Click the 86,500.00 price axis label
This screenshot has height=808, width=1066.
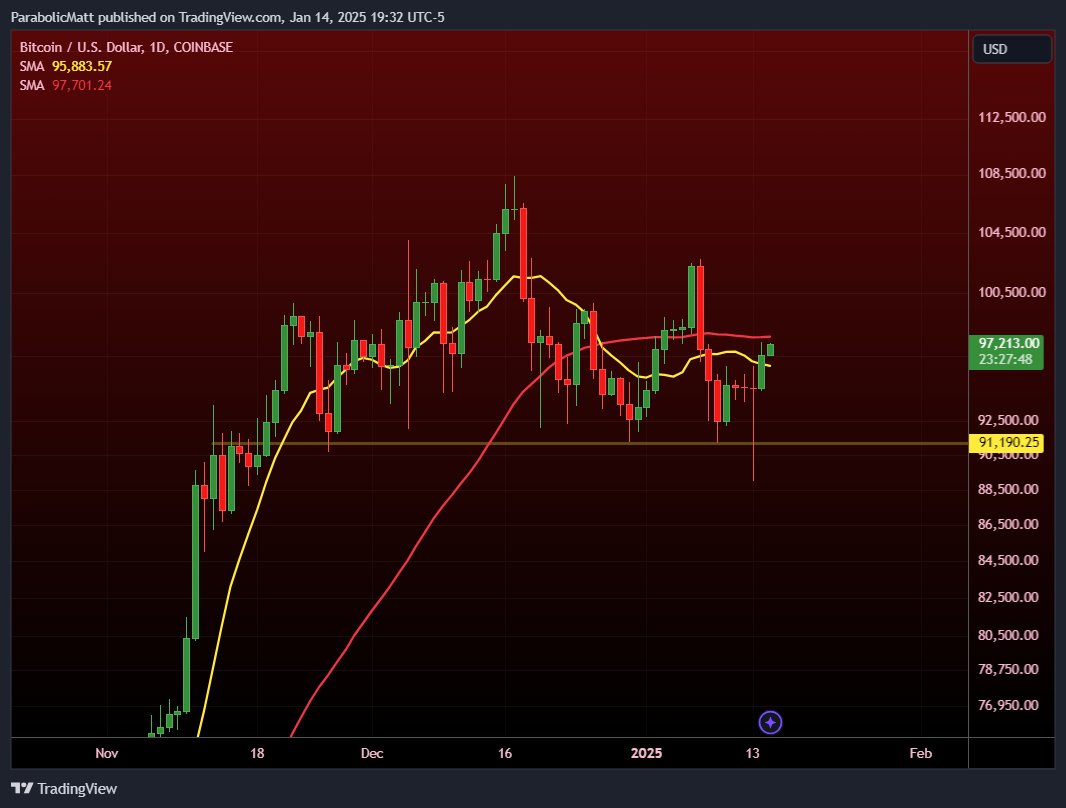1008,524
